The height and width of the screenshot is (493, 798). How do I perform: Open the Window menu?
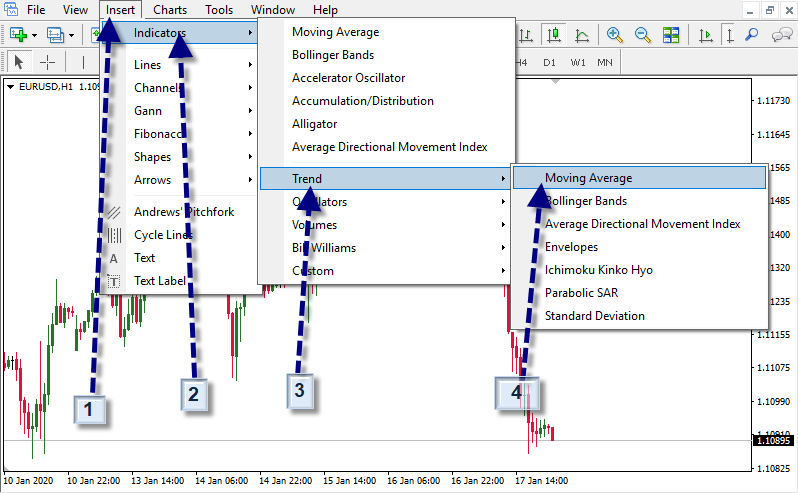(273, 10)
